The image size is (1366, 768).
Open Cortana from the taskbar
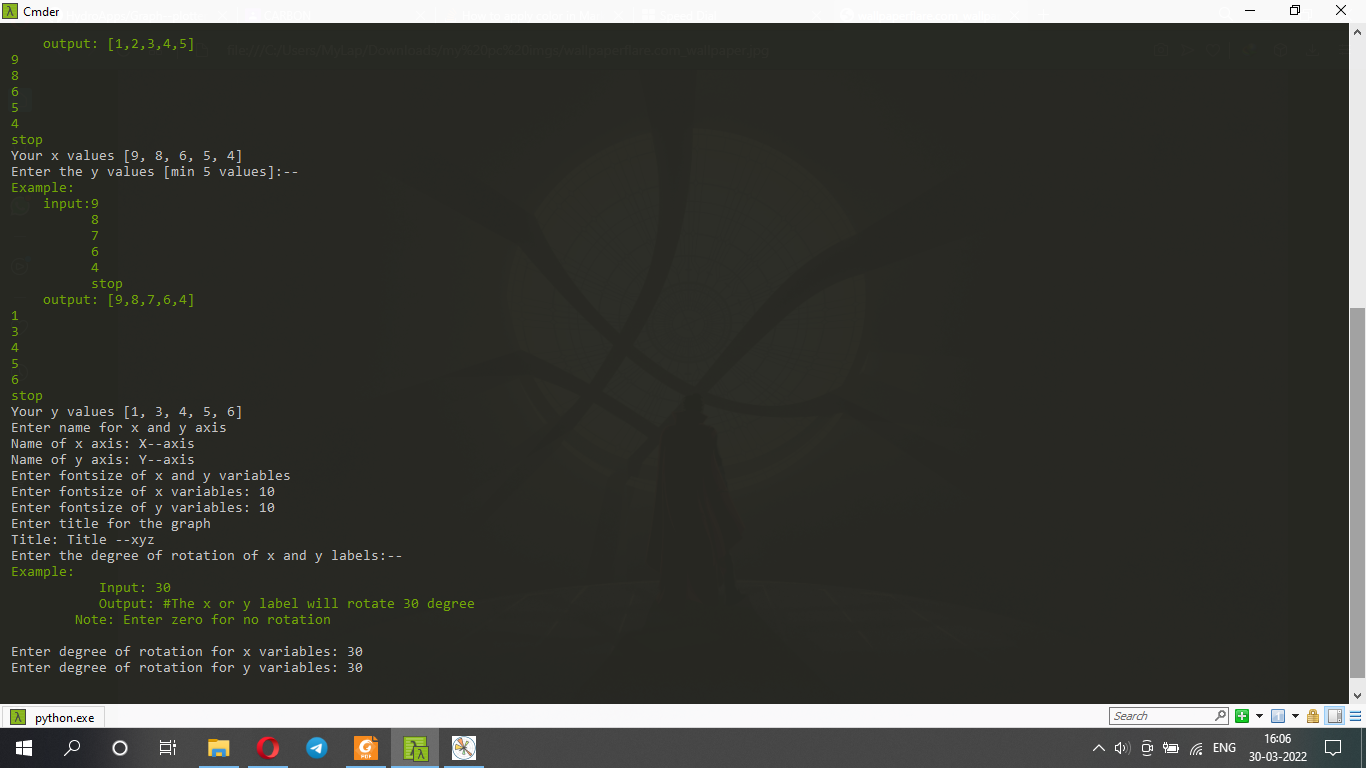pyautogui.click(x=120, y=747)
